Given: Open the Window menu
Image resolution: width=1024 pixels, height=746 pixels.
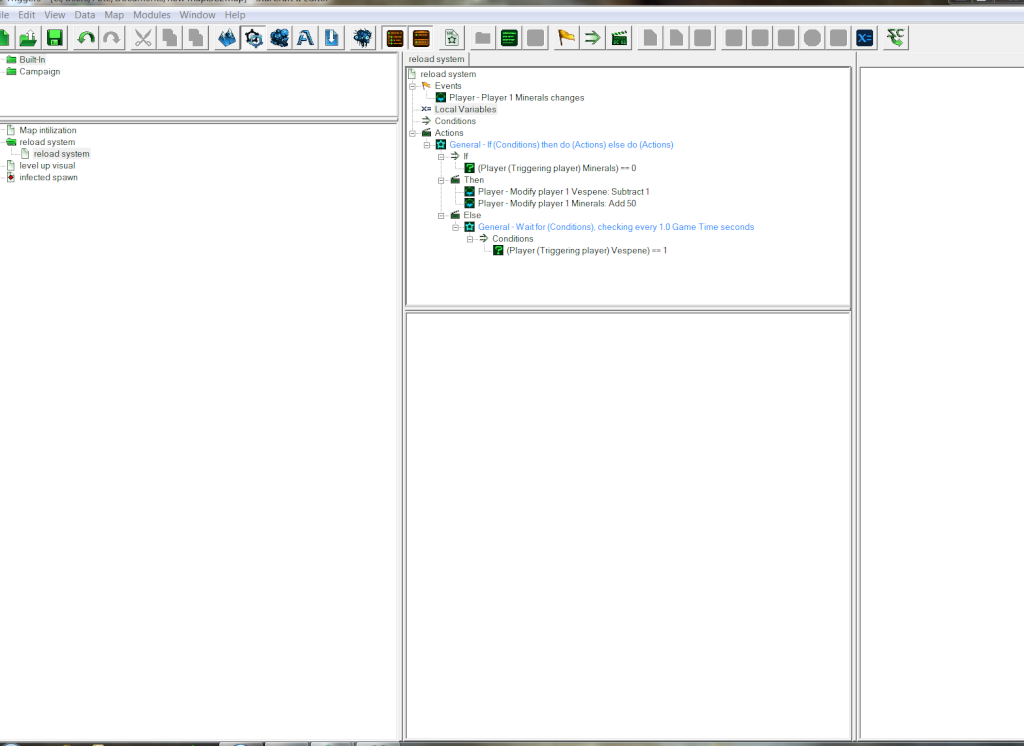Looking at the screenshot, I should (197, 14).
